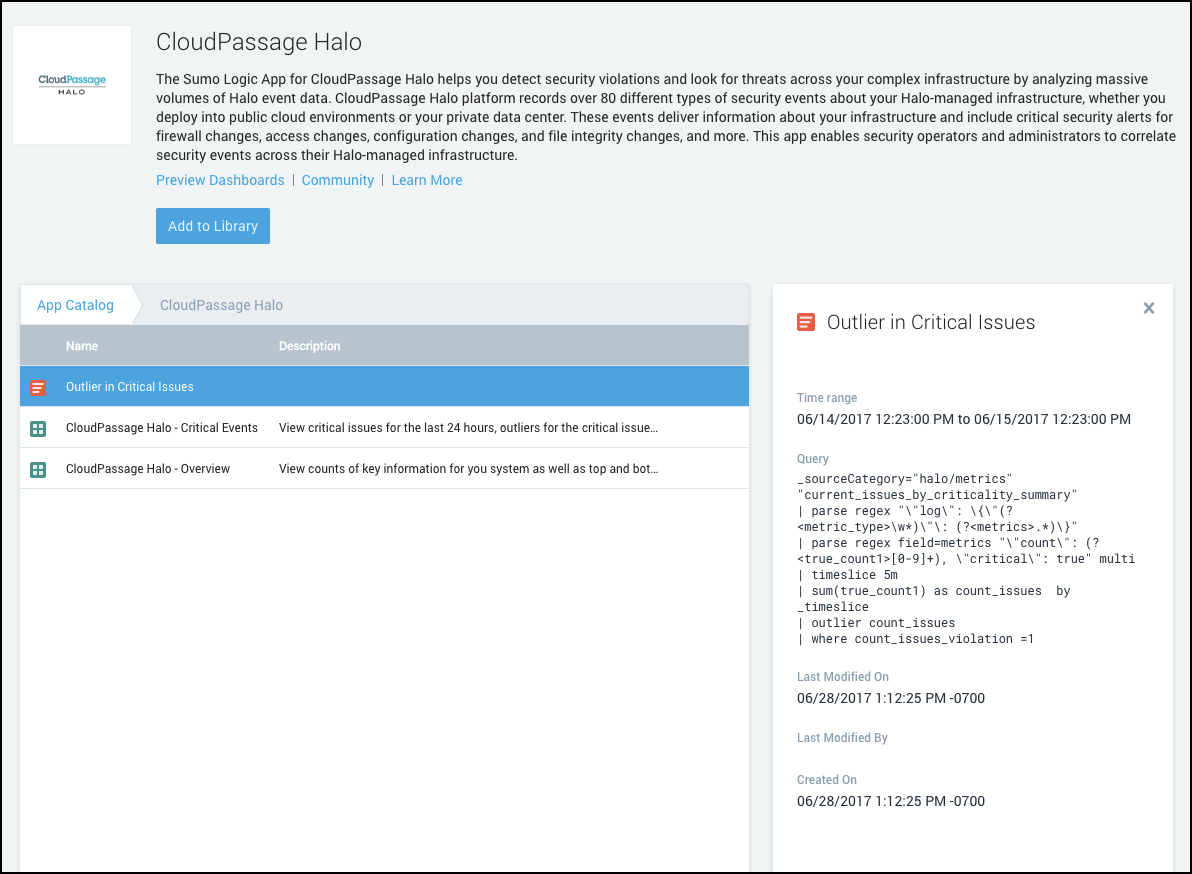Click the dashboard icon for CloudPassage Halo - Critical Events
Image resolution: width=1192 pixels, height=874 pixels.
pos(38,428)
